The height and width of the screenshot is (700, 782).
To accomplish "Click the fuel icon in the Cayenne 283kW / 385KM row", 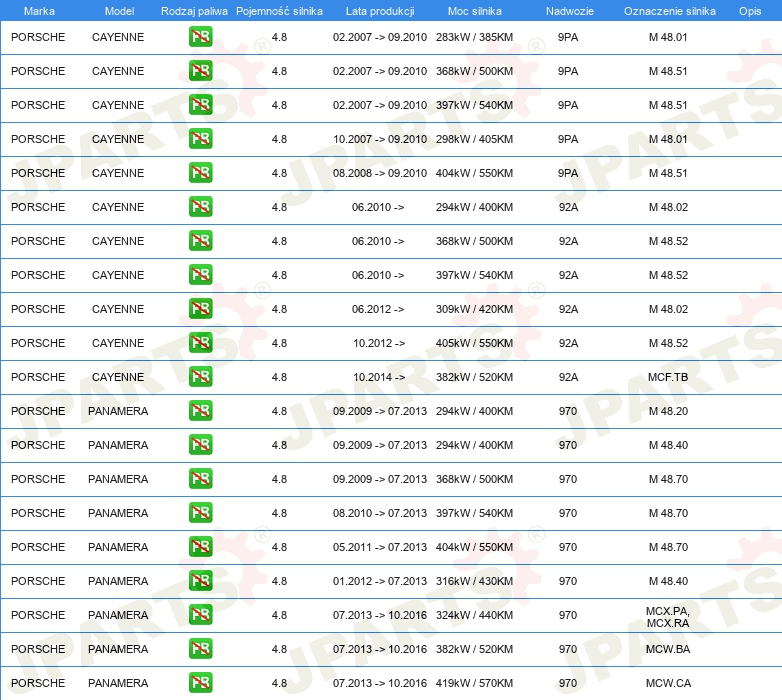I will coord(200,37).
